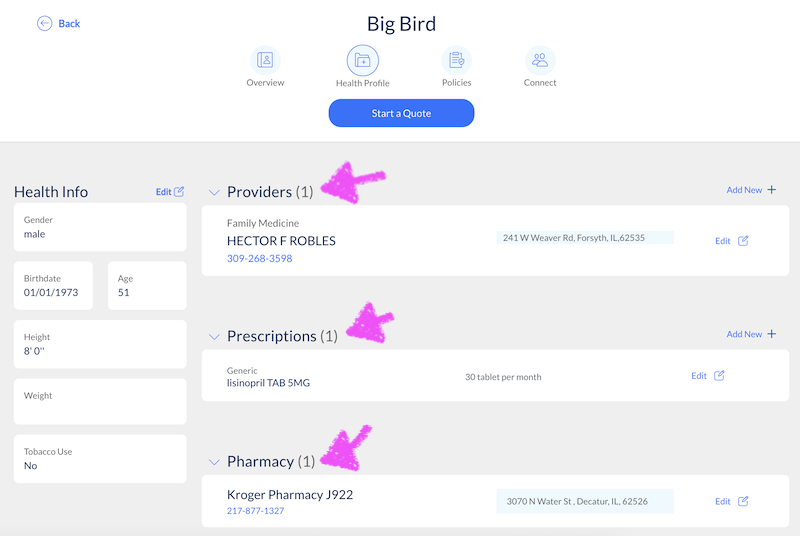The image size is (800, 536).
Task: Click the Back arrow icon
Action: pos(44,23)
